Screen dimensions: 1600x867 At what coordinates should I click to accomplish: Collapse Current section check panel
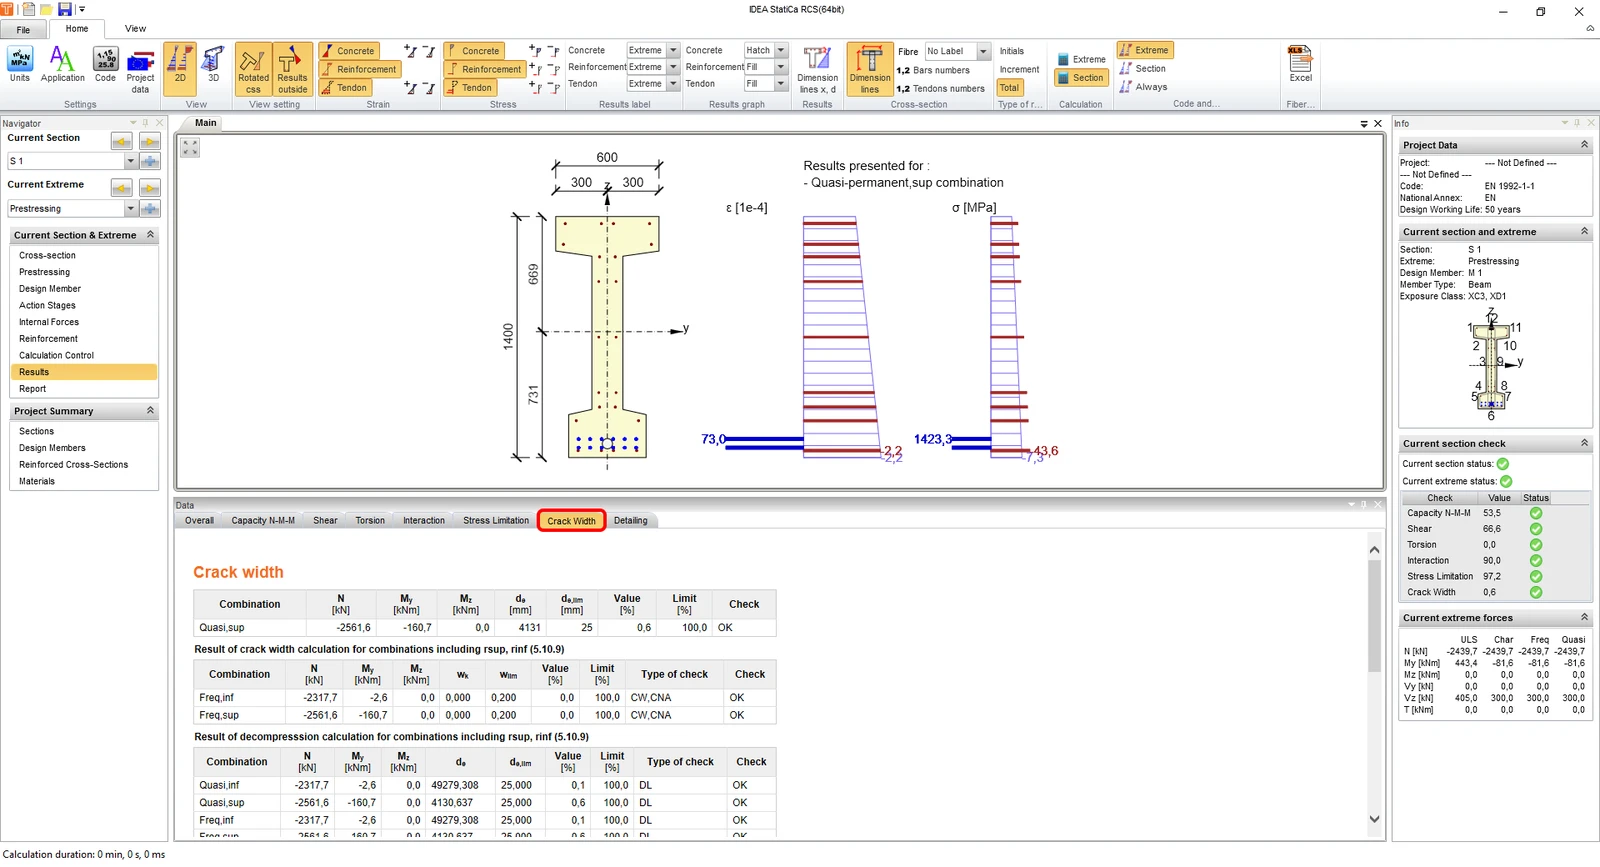(x=1584, y=443)
